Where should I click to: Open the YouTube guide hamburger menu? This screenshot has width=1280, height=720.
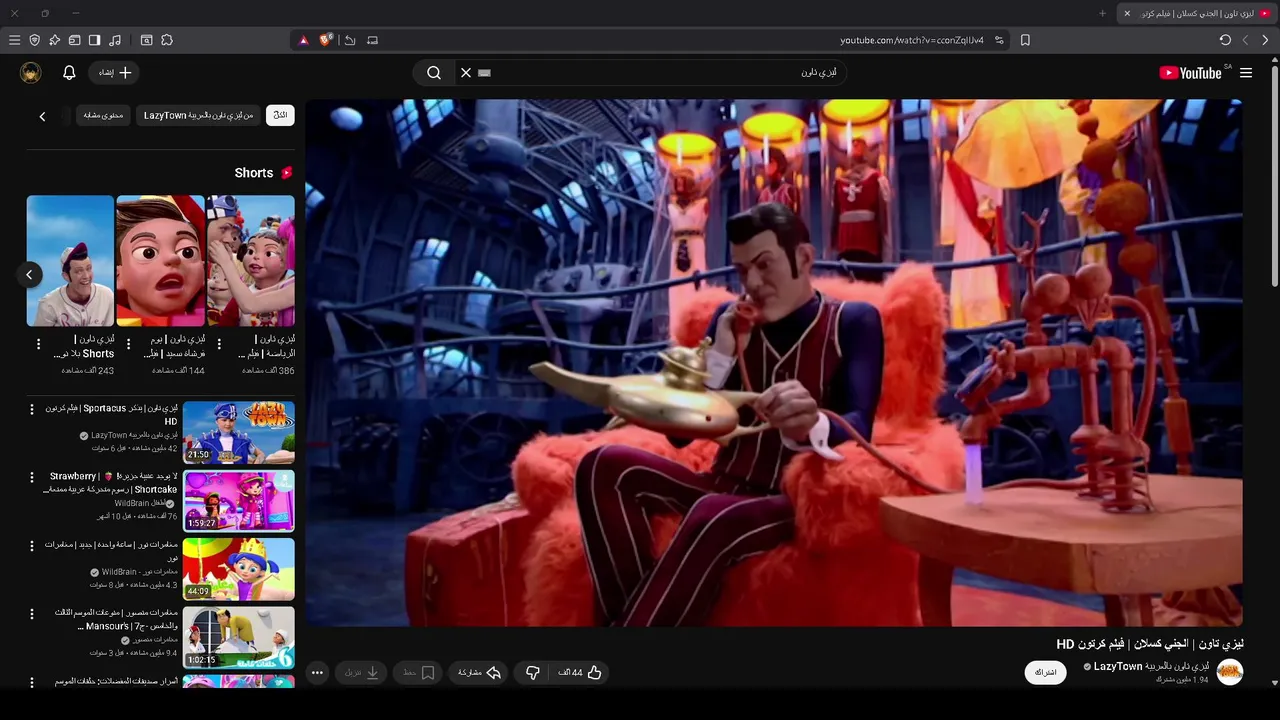1246,72
